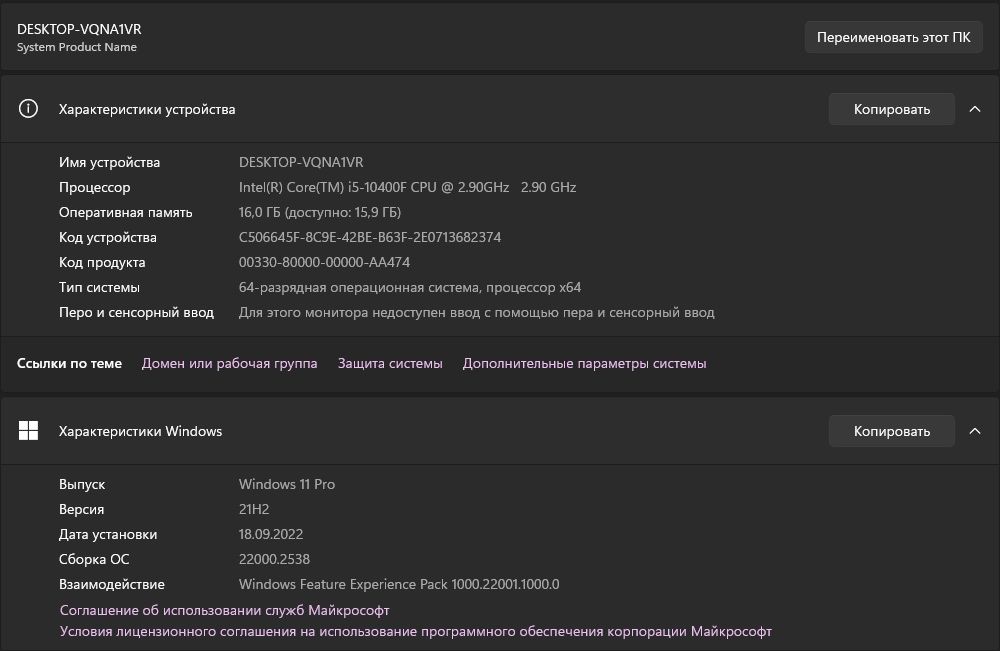
Task: Open the Домен или рабочая группа link
Action: (229, 363)
